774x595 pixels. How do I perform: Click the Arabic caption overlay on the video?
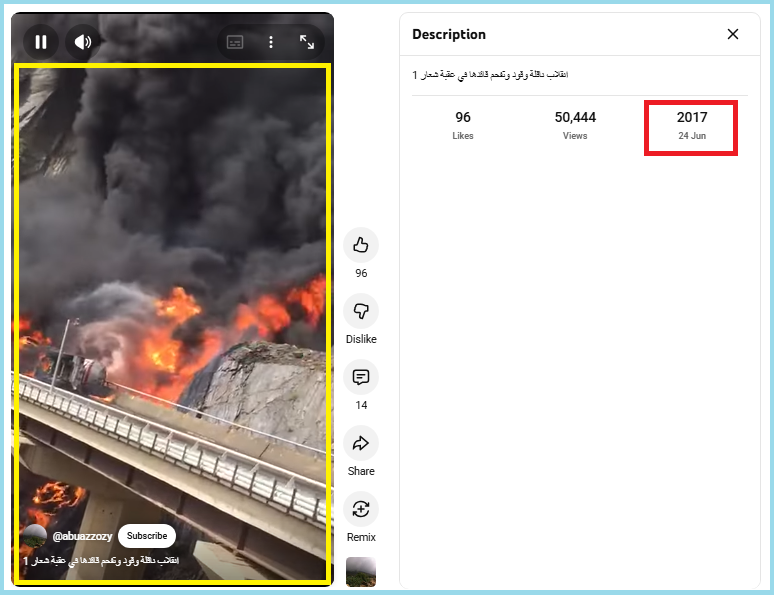coord(100,561)
